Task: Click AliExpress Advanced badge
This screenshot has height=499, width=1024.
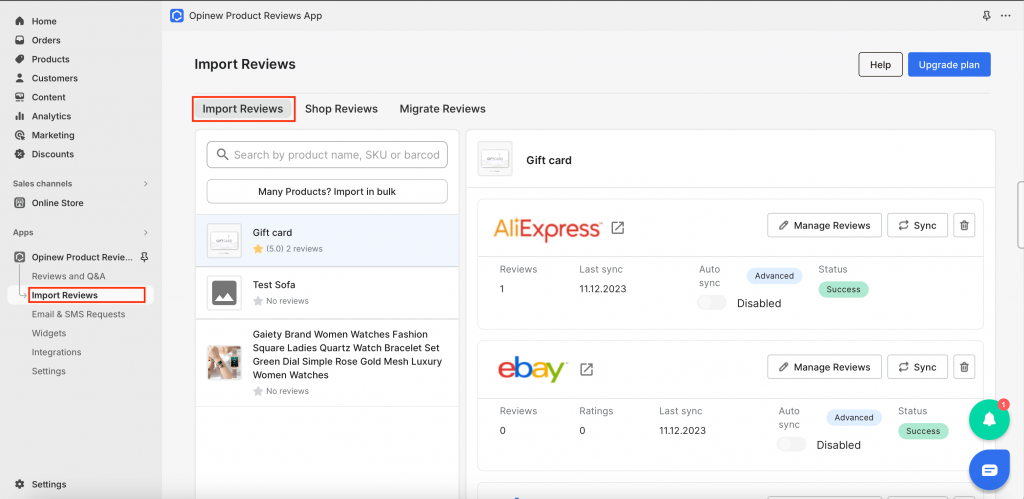Action: [x=774, y=276]
